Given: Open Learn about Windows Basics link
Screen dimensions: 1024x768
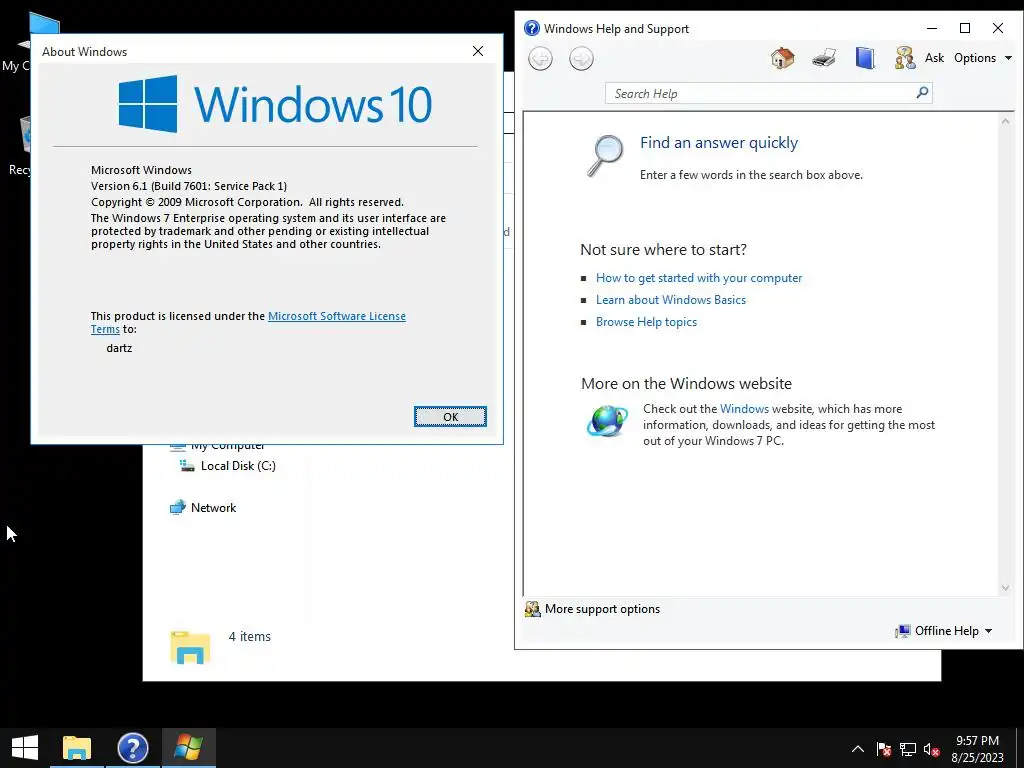Looking at the screenshot, I should click(x=671, y=300).
